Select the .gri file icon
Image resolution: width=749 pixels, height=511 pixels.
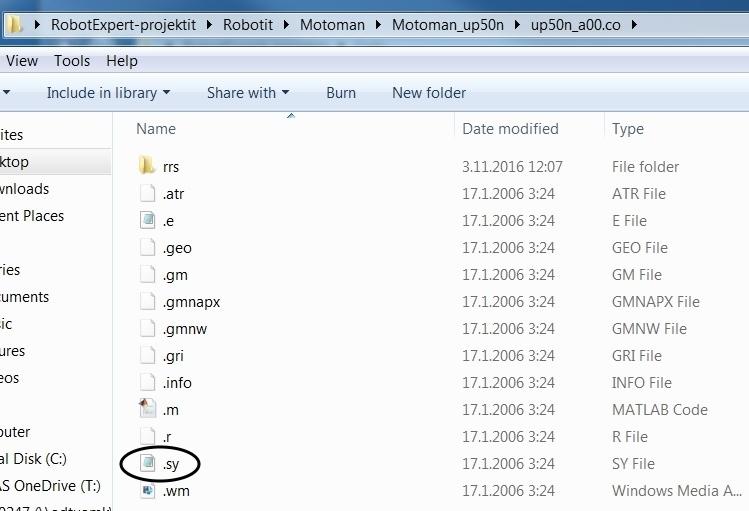(147, 355)
